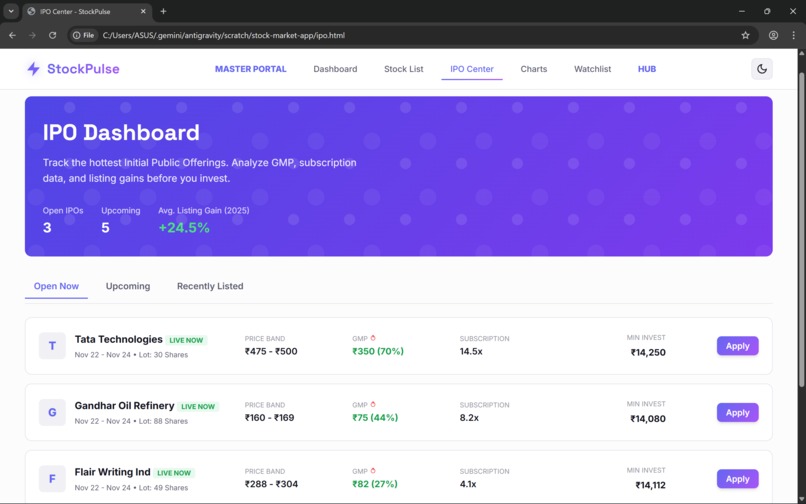This screenshot has width=806, height=504.
Task: Reload the page
Action: (x=52, y=35)
